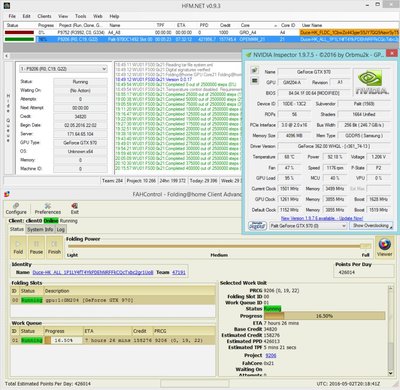Click the Configure icon in FAHControl toolbar
The image size is (400, 390).
coord(16,209)
